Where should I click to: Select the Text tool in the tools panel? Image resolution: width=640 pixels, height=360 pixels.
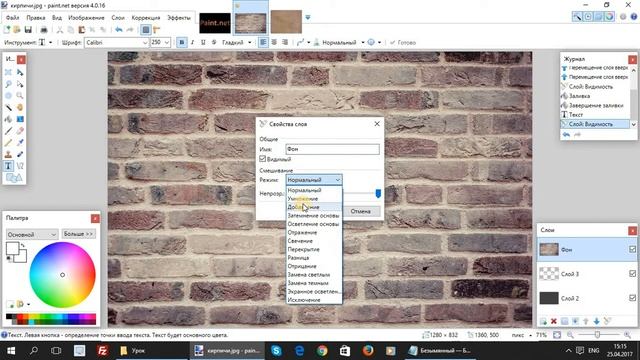tap(8, 166)
